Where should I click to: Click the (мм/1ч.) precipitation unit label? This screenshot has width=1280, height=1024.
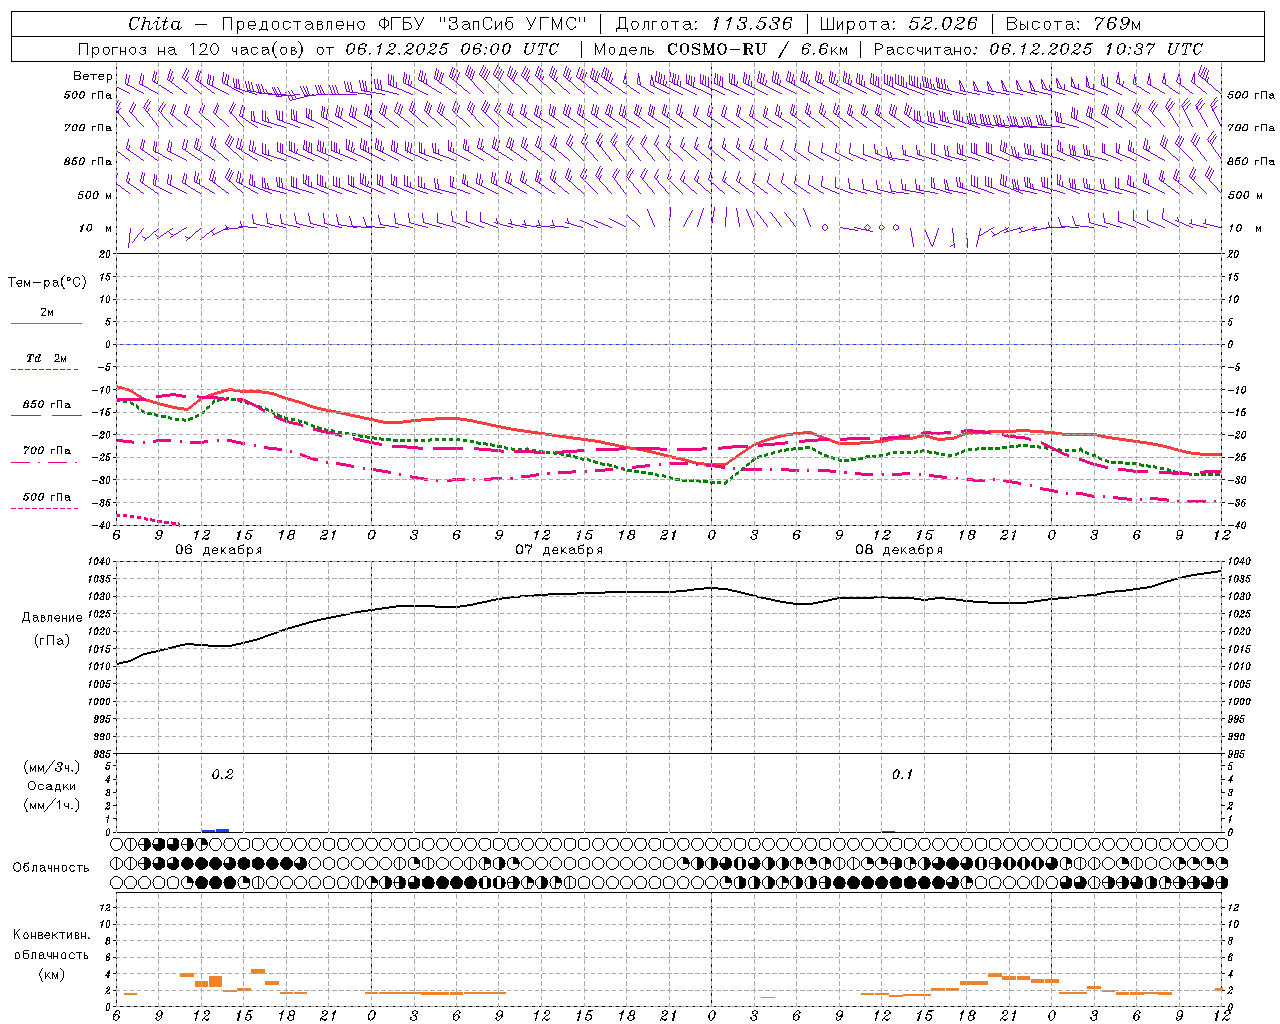[x=52, y=805]
